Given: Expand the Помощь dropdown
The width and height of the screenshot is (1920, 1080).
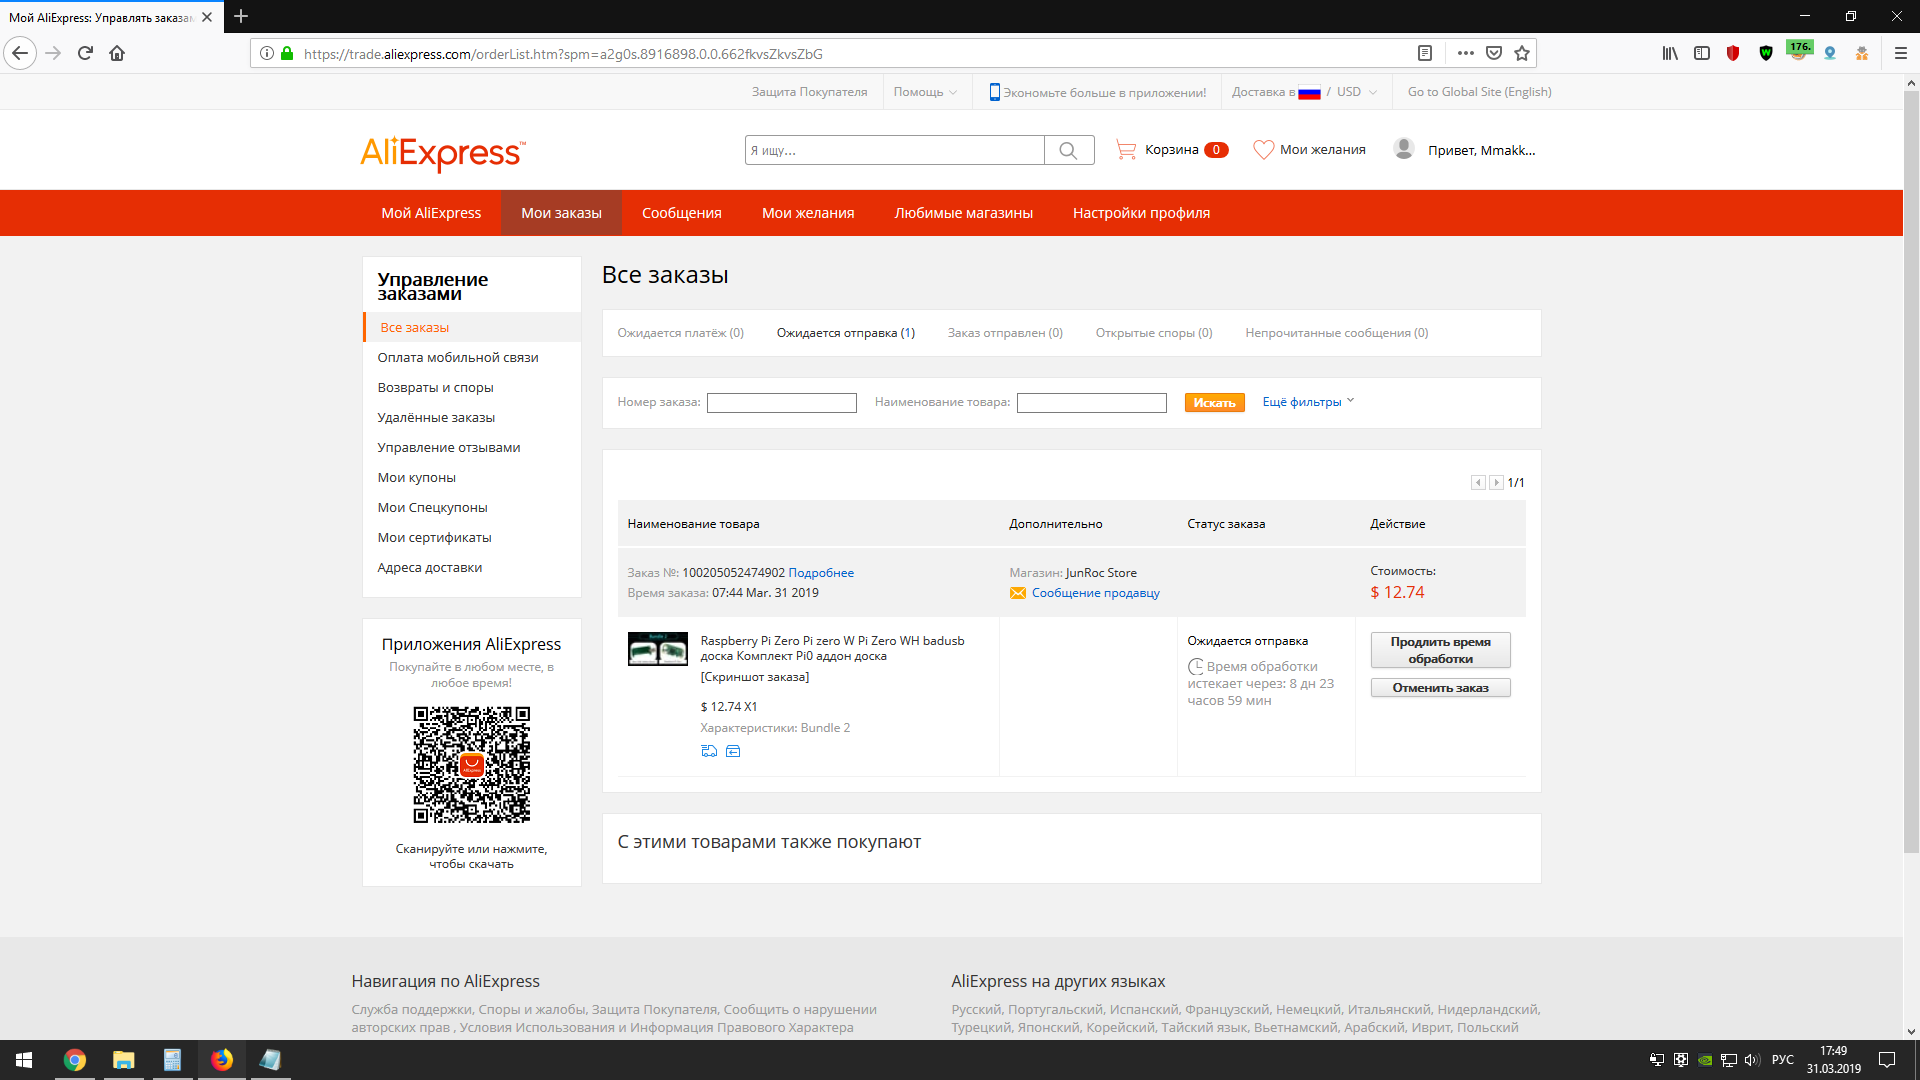Looking at the screenshot, I should coord(925,92).
